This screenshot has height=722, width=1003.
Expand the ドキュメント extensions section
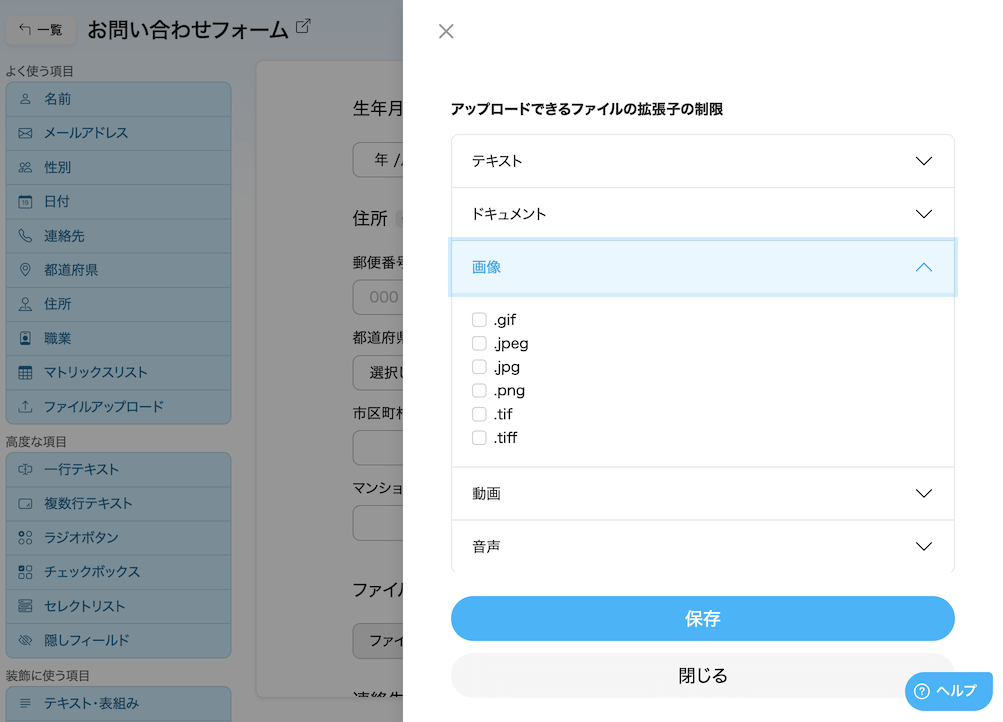(x=702, y=213)
